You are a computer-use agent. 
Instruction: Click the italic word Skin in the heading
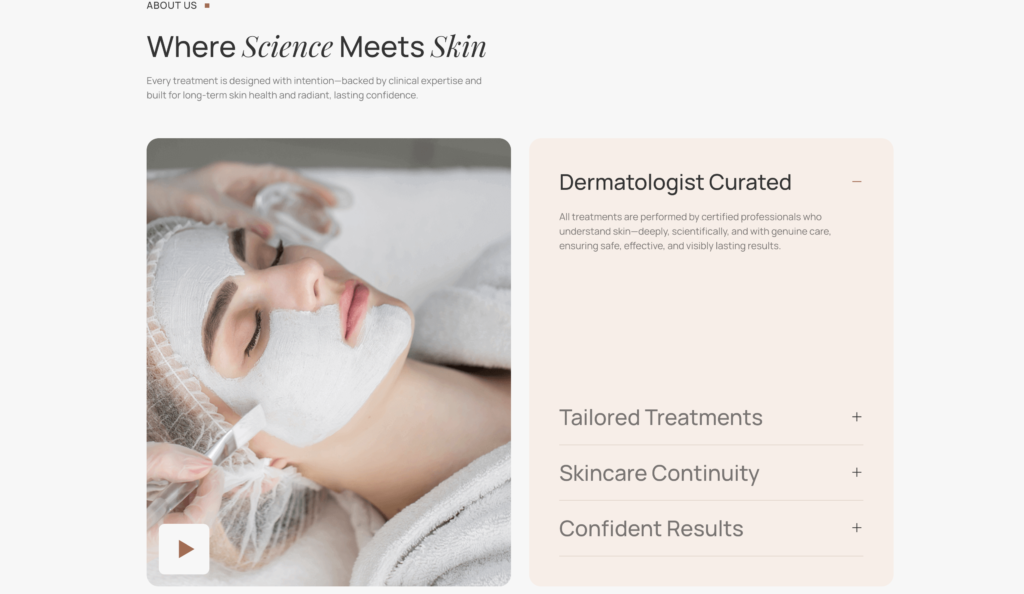(x=458, y=47)
